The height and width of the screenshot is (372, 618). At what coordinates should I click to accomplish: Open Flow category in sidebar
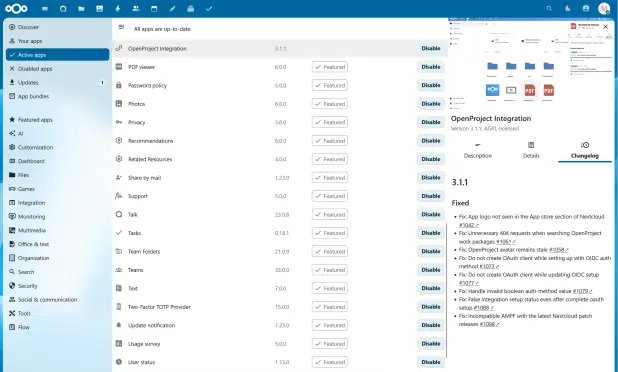tap(58, 327)
